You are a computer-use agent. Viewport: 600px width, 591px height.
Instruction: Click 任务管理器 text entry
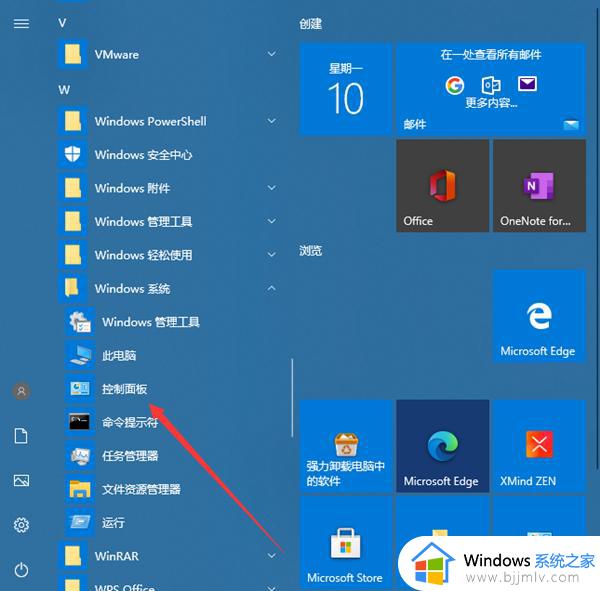130,455
